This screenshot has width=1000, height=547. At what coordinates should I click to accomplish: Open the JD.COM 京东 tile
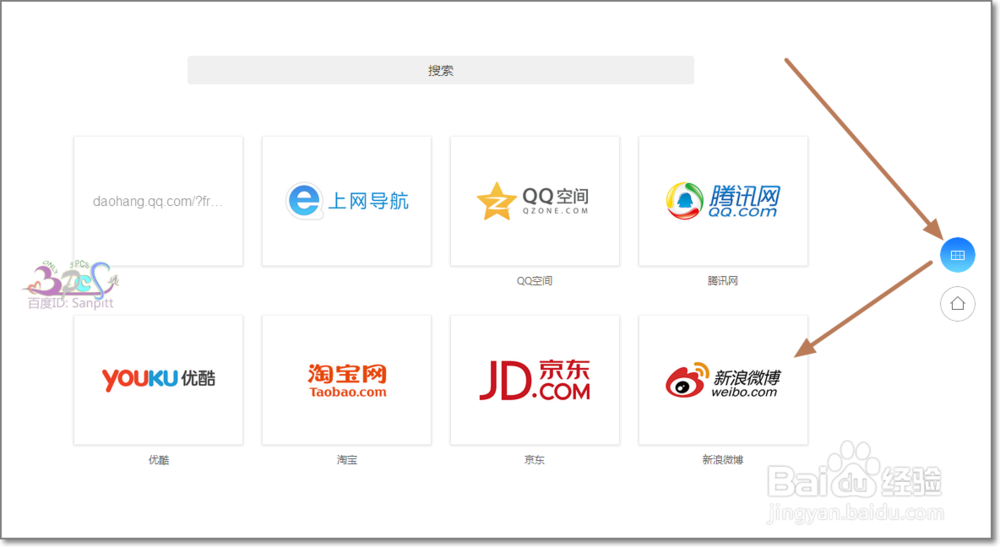coord(534,380)
